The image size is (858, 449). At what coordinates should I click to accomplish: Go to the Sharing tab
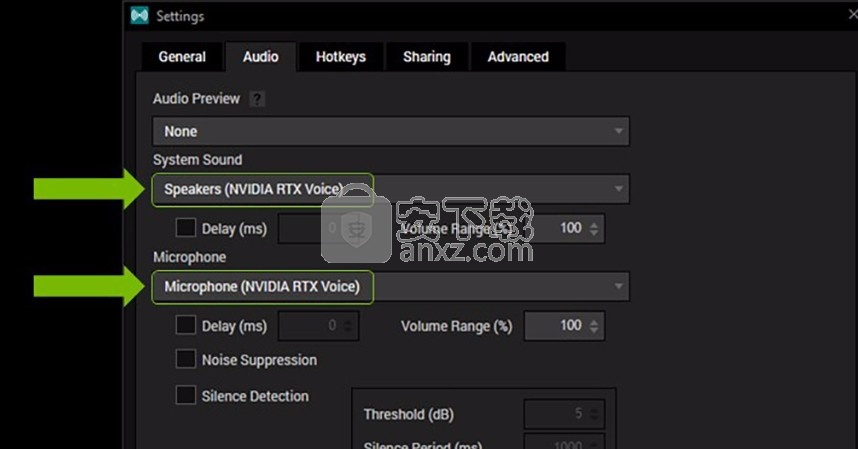coord(427,57)
